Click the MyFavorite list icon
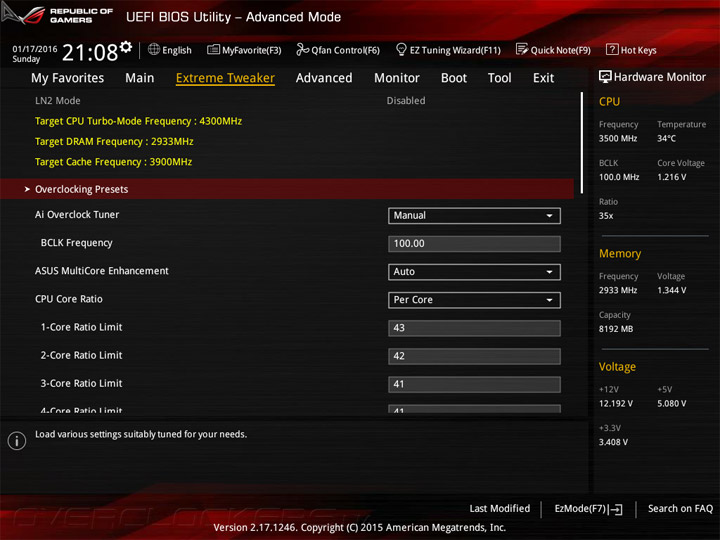The image size is (720, 540). (213, 50)
